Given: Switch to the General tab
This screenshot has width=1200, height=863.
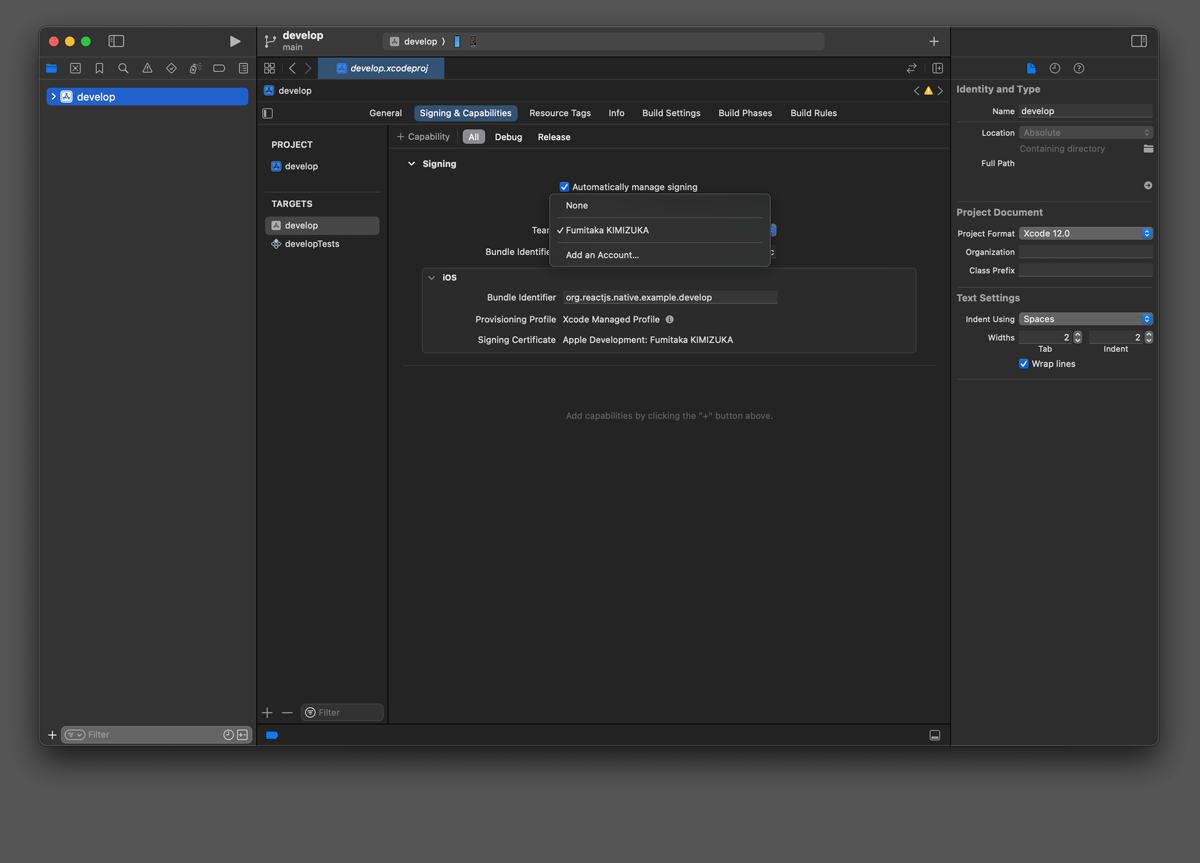Looking at the screenshot, I should point(386,113).
